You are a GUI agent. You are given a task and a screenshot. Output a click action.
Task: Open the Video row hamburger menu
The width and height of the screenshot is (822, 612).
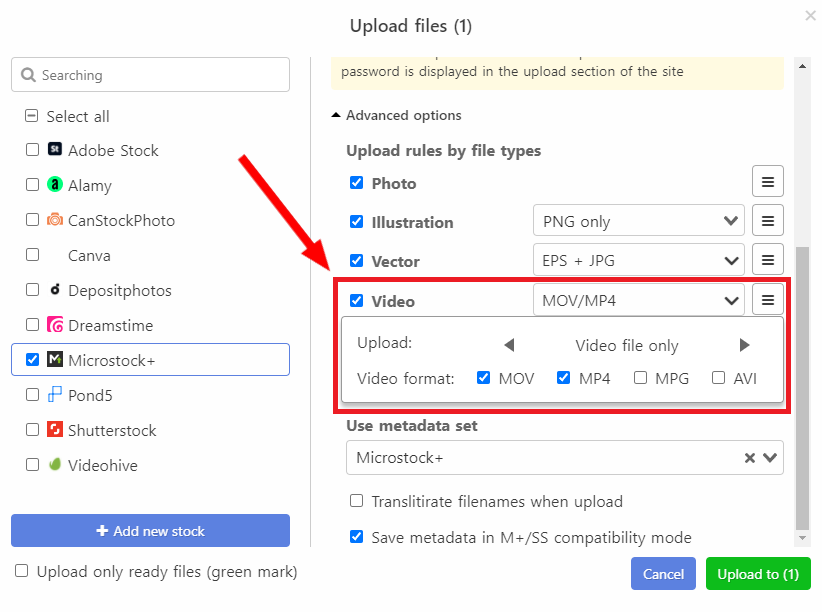click(767, 299)
